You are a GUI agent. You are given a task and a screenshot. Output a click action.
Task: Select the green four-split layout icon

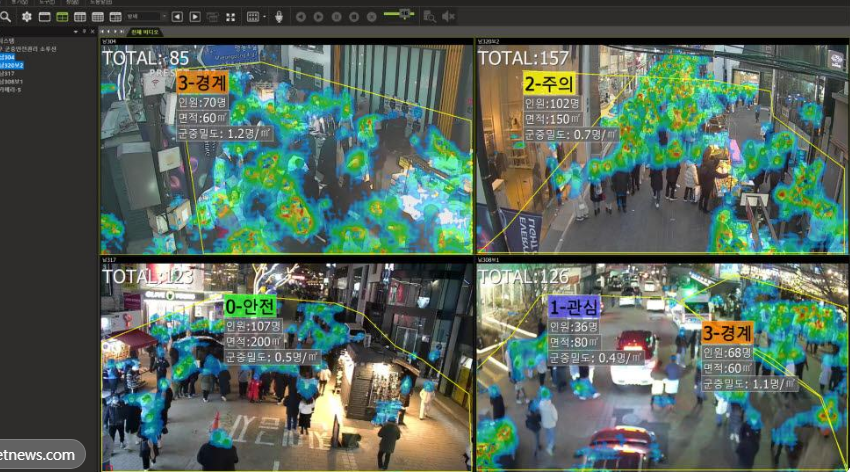[x=62, y=17]
